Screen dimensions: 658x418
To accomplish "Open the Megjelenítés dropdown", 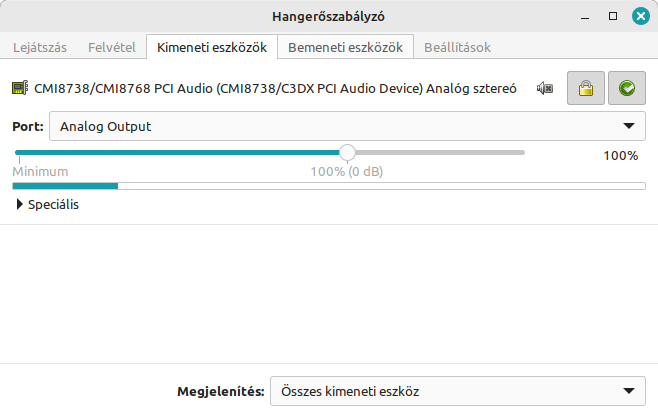I will click(458, 391).
